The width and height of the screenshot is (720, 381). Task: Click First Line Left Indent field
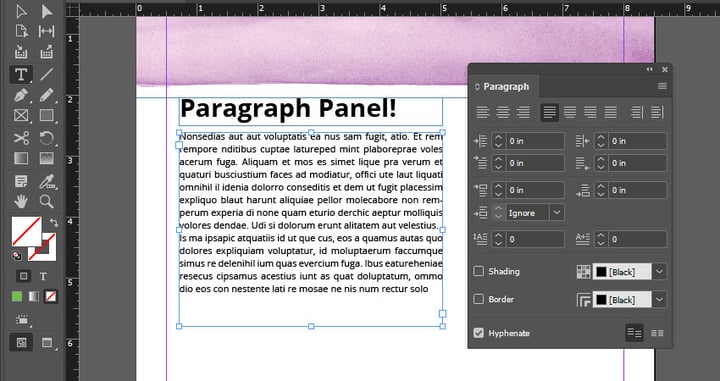tap(535, 163)
